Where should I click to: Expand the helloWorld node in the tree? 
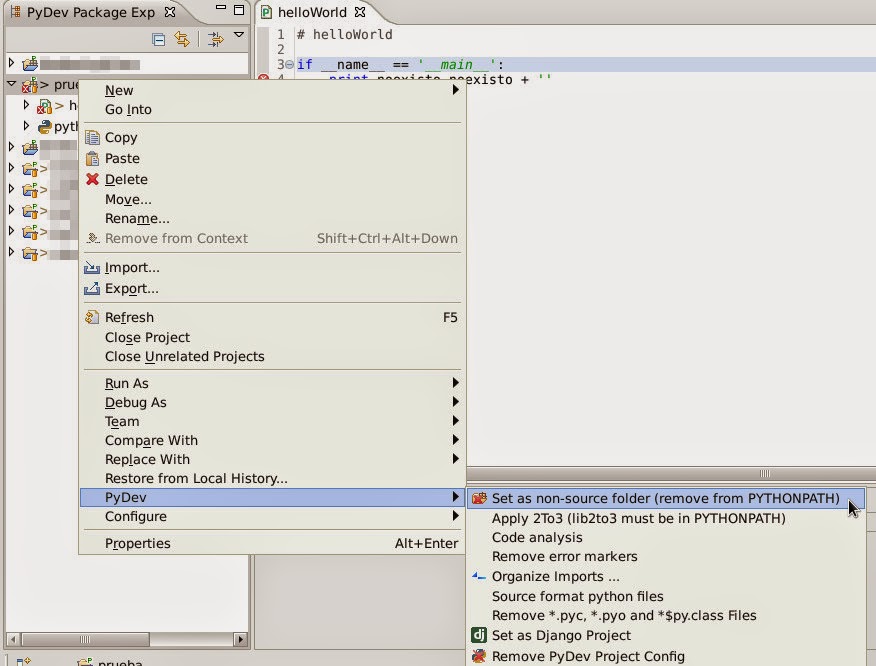click(x=25, y=105)
